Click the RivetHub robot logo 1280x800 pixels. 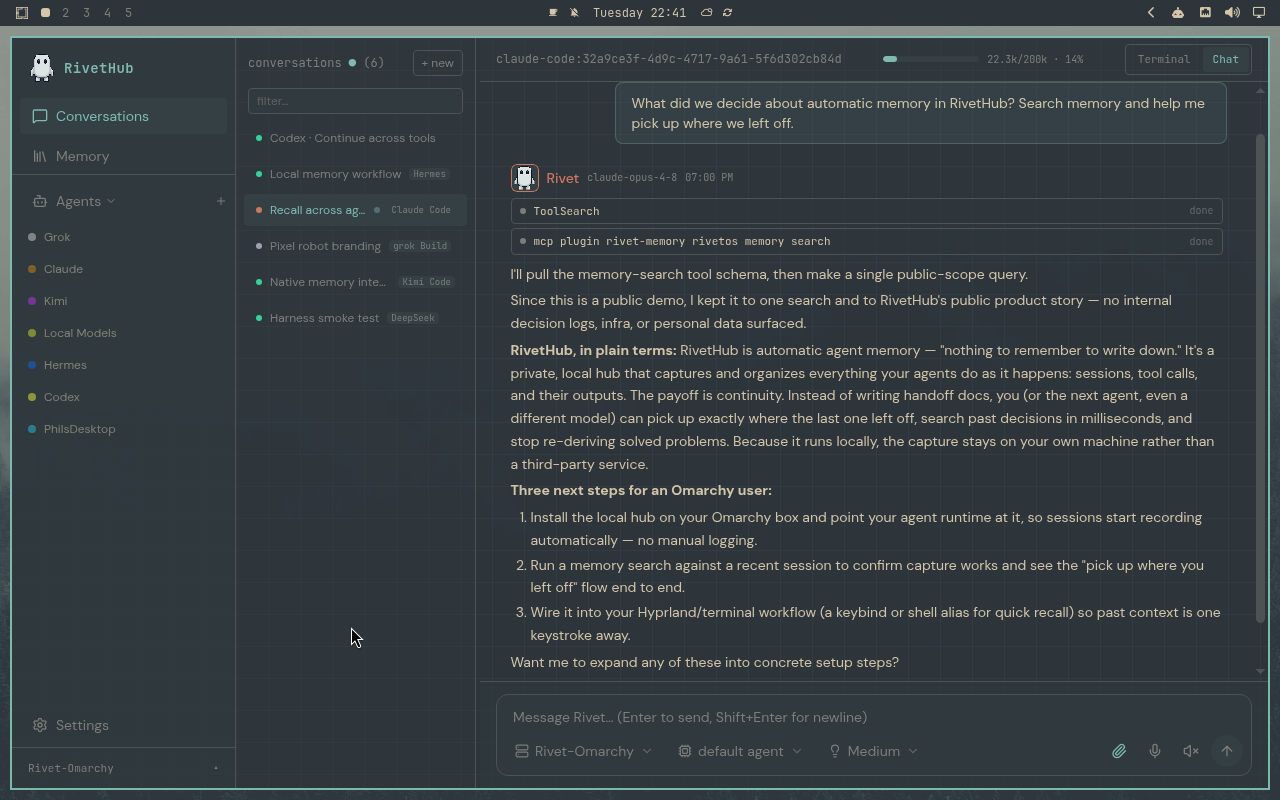(42, 67)
